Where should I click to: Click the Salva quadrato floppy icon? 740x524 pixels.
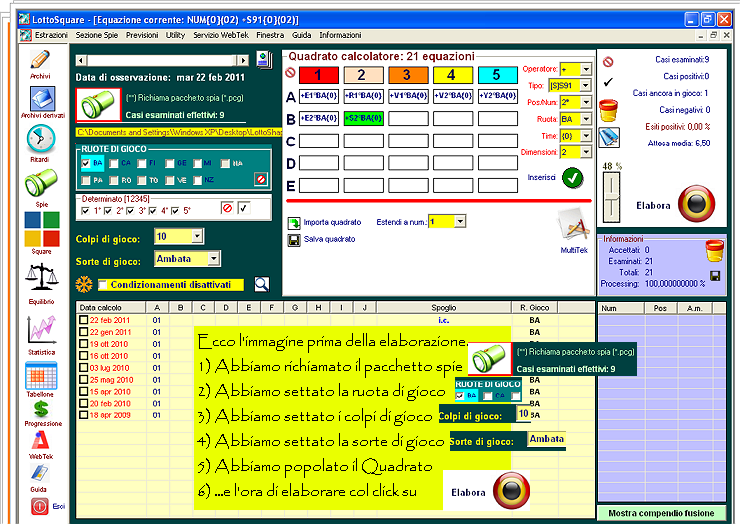coord(294,240)
